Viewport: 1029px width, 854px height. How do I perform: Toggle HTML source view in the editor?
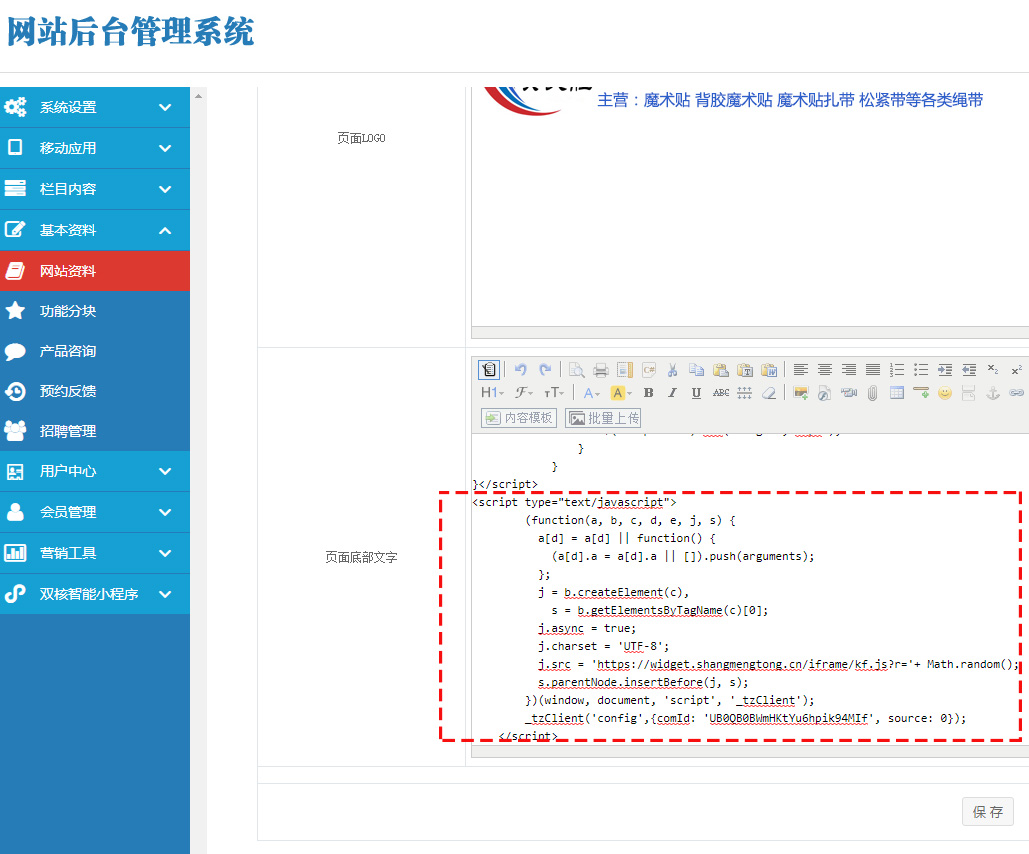pyautogui.click(x=489, y=370)
